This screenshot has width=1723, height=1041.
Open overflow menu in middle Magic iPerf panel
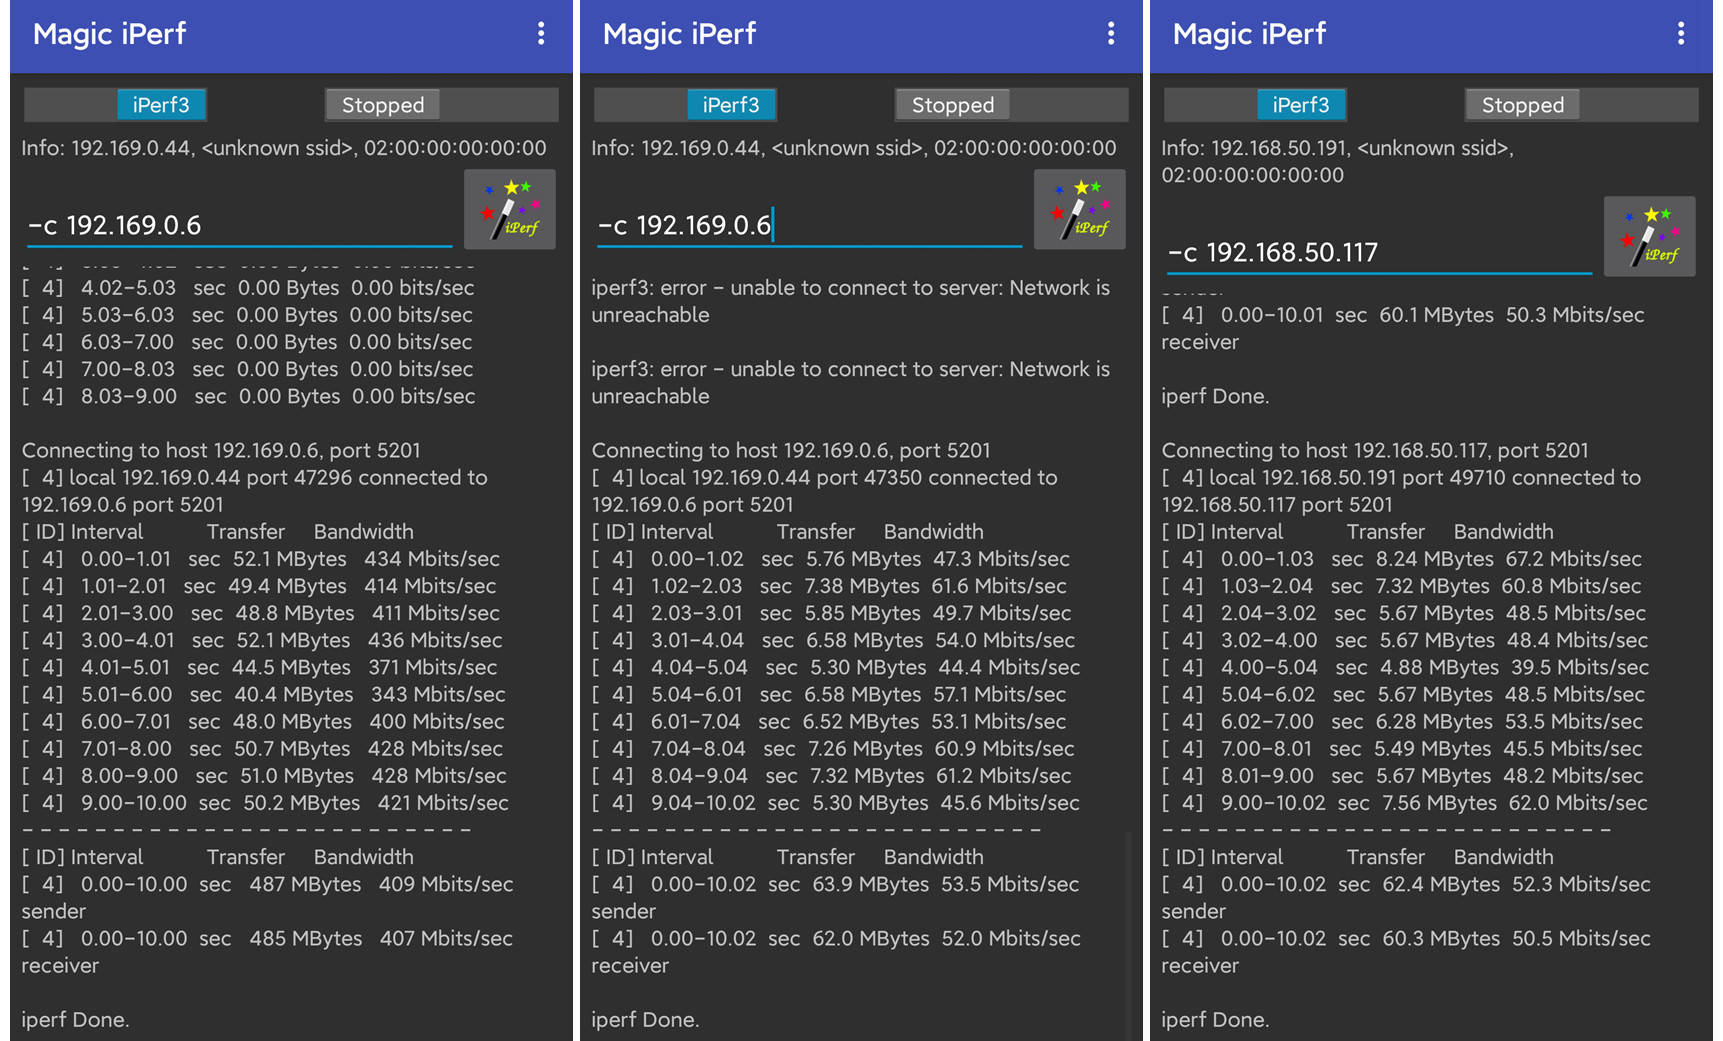click(1111, 34)
